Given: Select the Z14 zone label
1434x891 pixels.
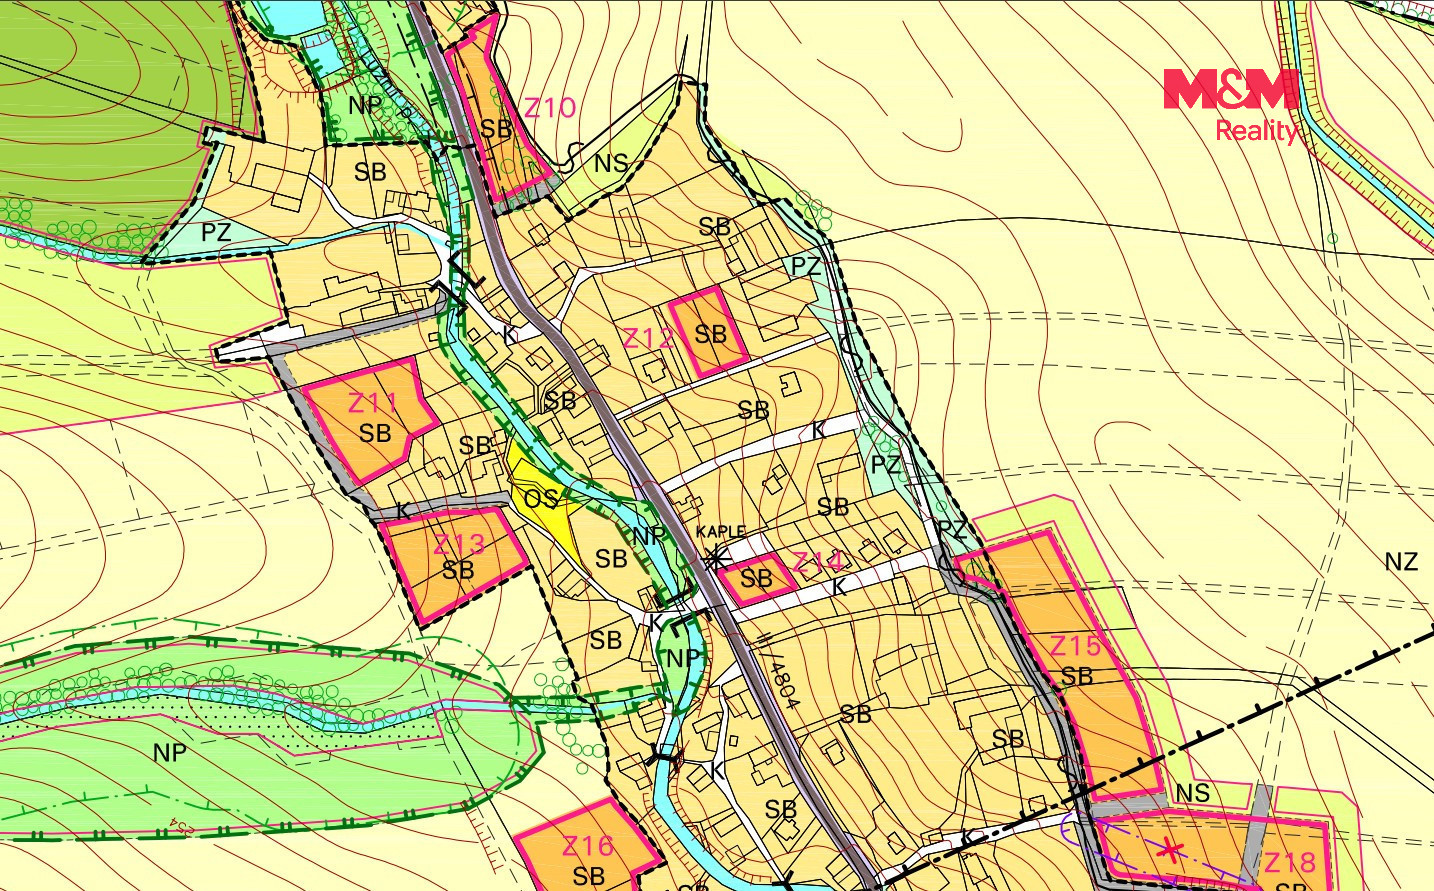Looking at the screenshot, I should (x=819, y=563).
